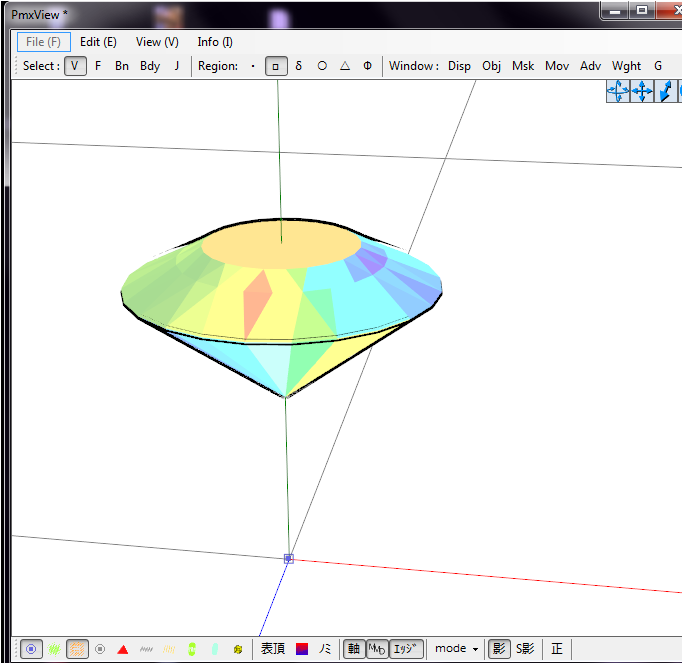Screen dimensions: 683x664
Task: Toggle the 軸 axis display button
Action: point(353,649)
